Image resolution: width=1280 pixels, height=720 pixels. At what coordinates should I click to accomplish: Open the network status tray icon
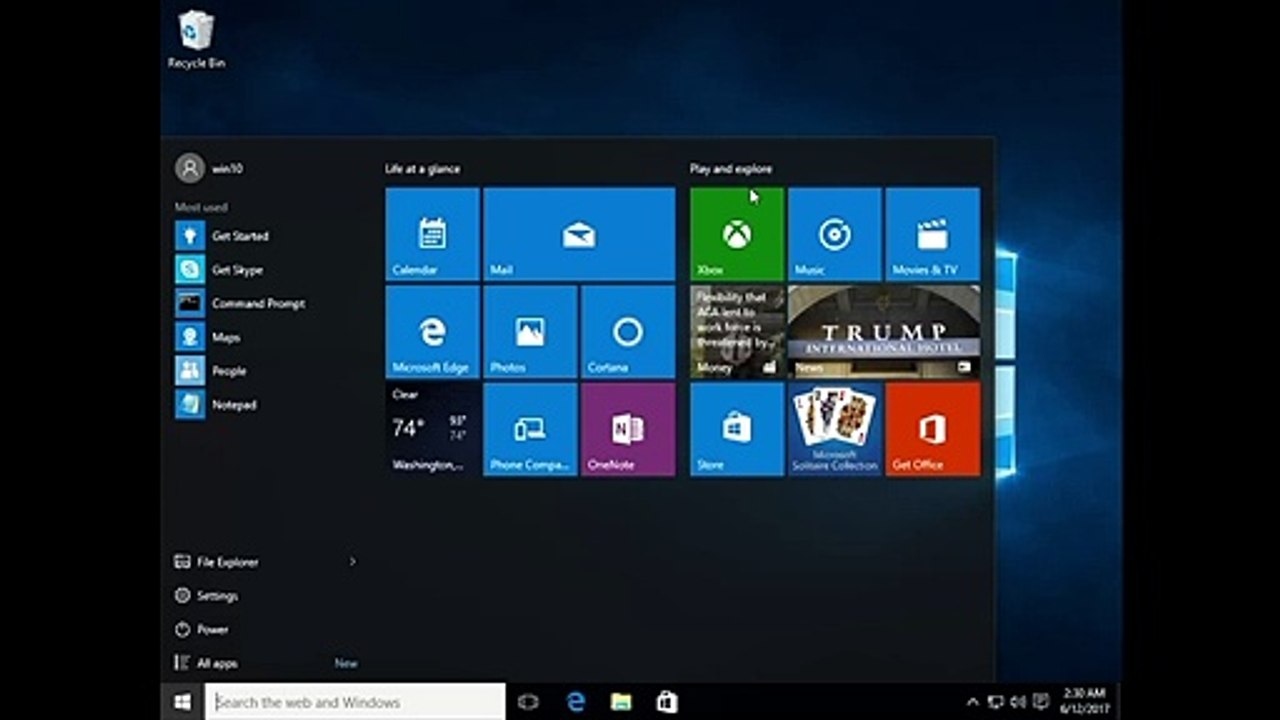[995, 702]
